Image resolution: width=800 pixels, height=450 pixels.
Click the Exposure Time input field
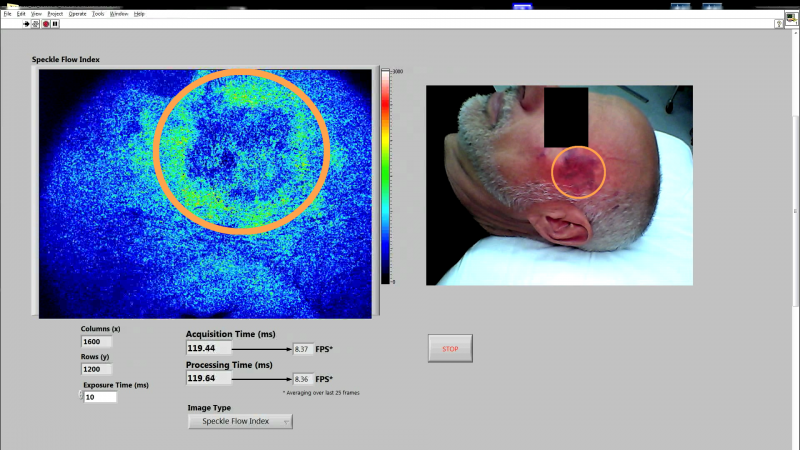click(x=103, y=397)
